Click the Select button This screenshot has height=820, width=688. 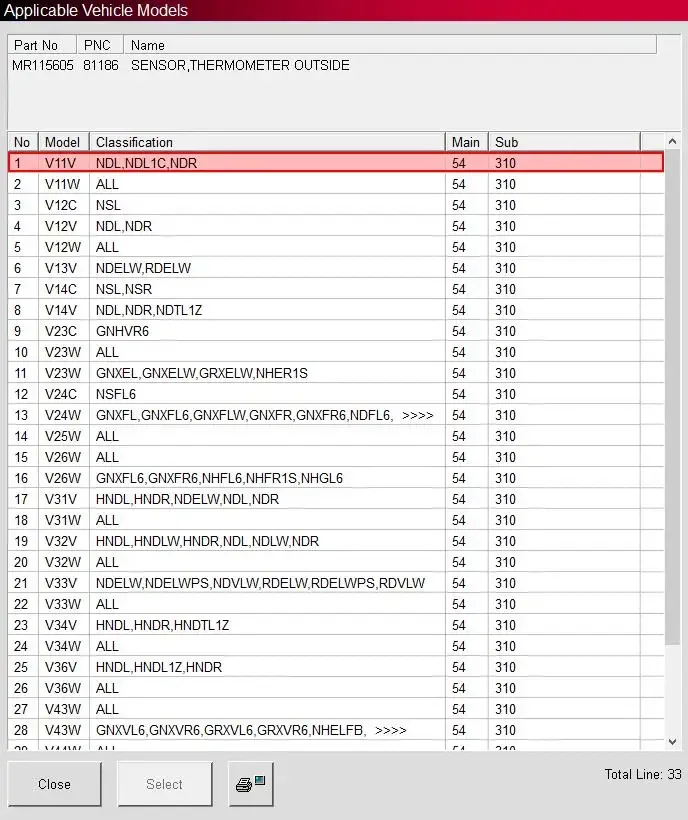click(x=165, y=784)
